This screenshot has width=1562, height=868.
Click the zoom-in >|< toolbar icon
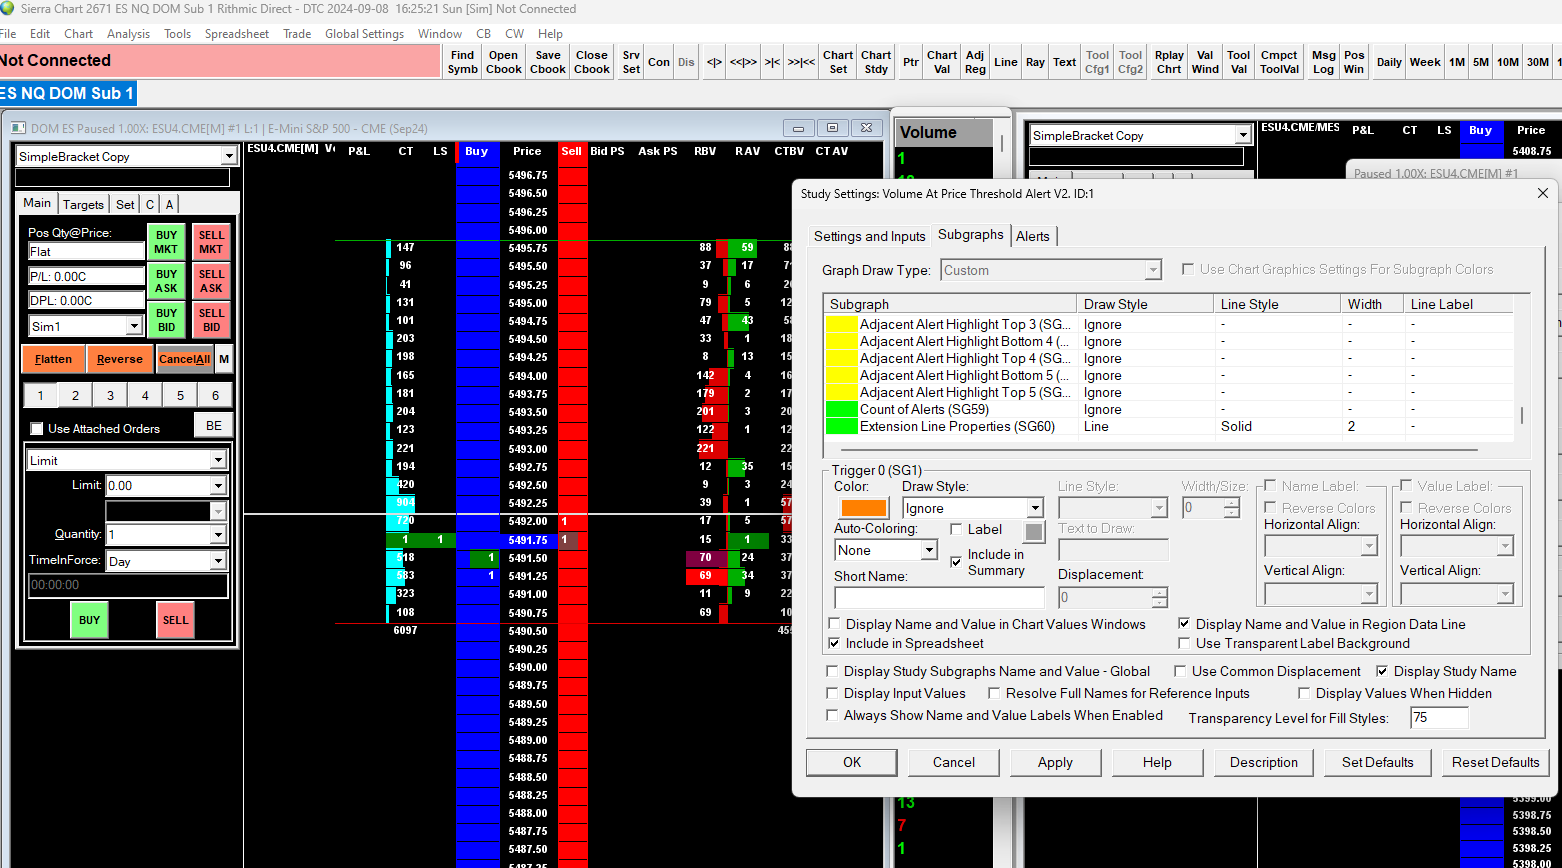pos(772,62)
